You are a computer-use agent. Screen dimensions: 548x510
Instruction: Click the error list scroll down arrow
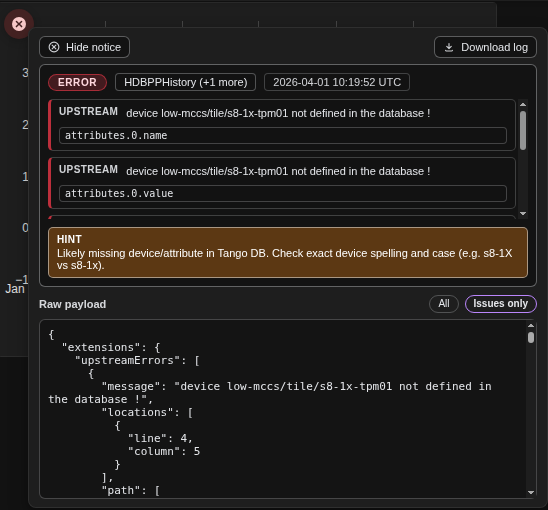[523, 213]
